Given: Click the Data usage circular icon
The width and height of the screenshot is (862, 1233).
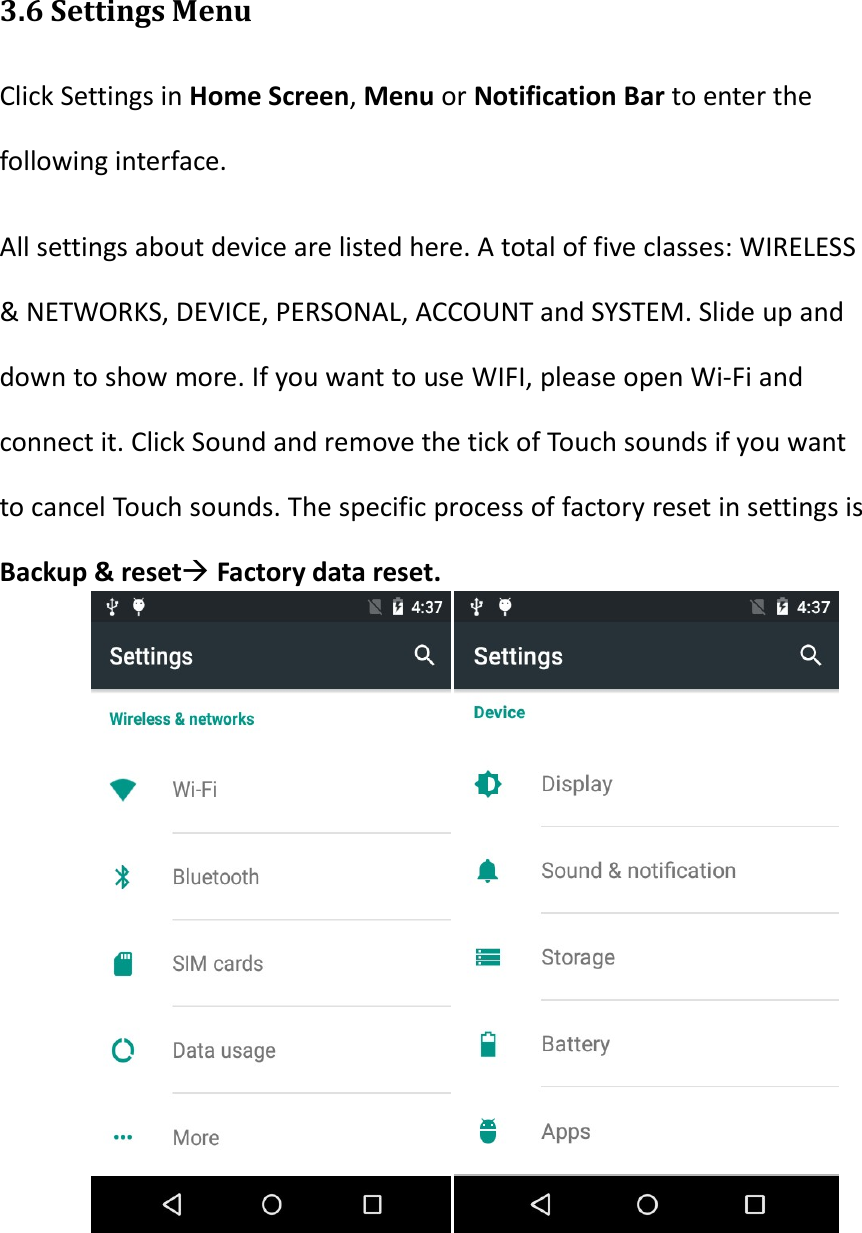Looking at the screenshot, I should pos(122,1050).
